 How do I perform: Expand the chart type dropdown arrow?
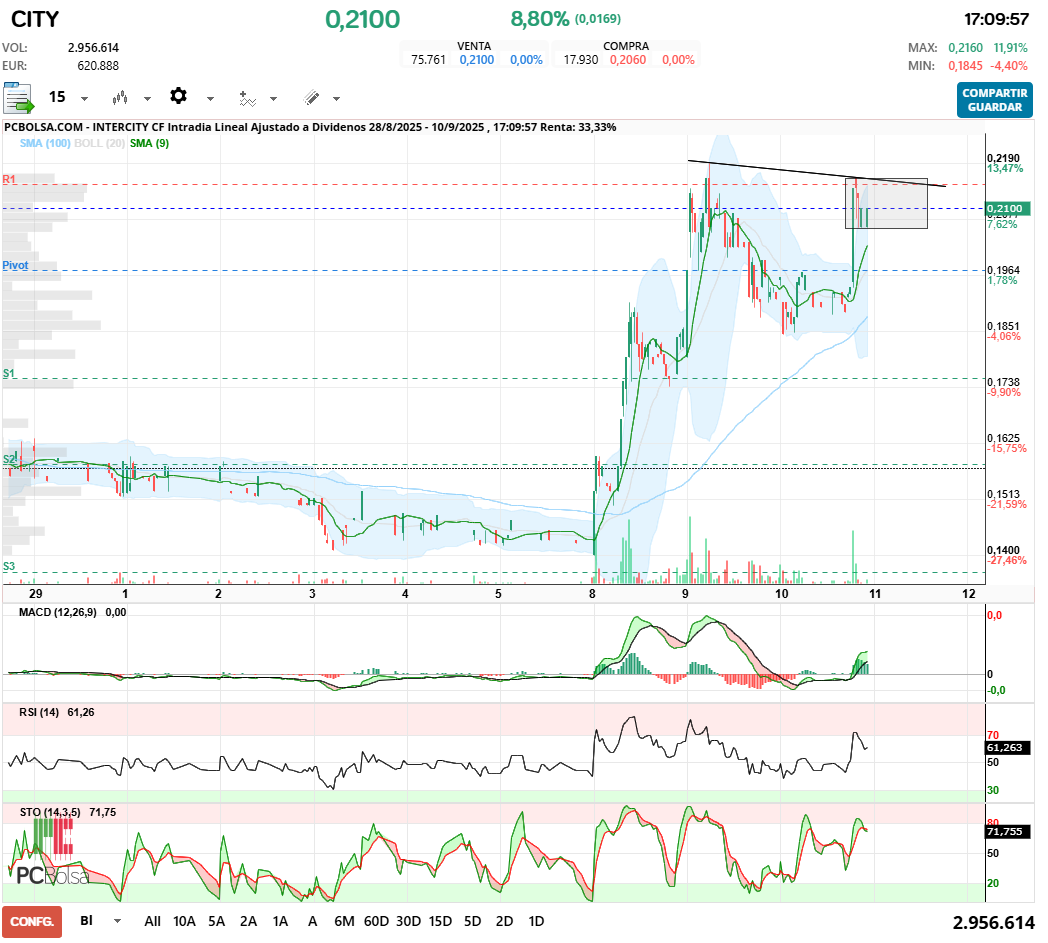(148, 99)
